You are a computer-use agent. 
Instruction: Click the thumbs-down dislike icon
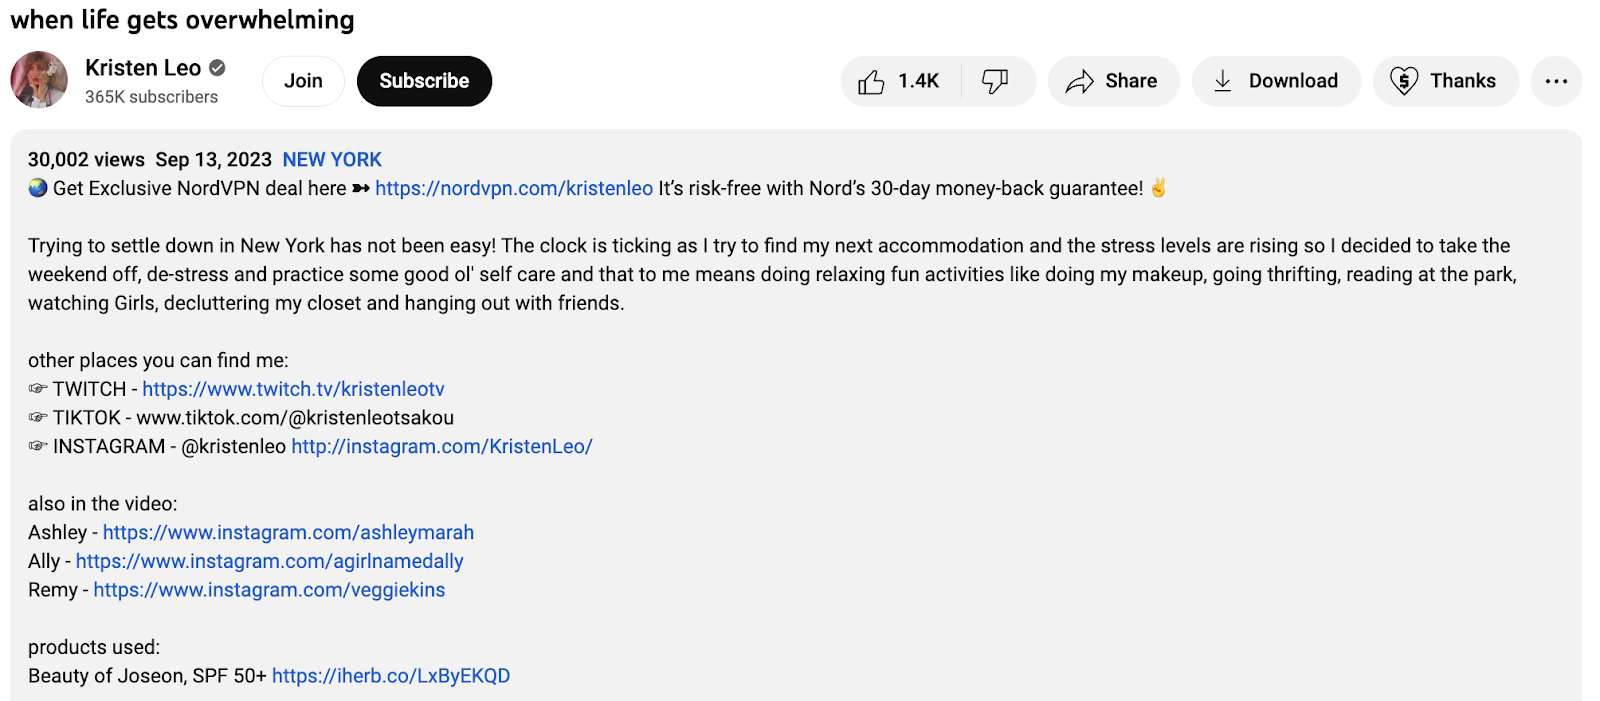coord(995,82)
